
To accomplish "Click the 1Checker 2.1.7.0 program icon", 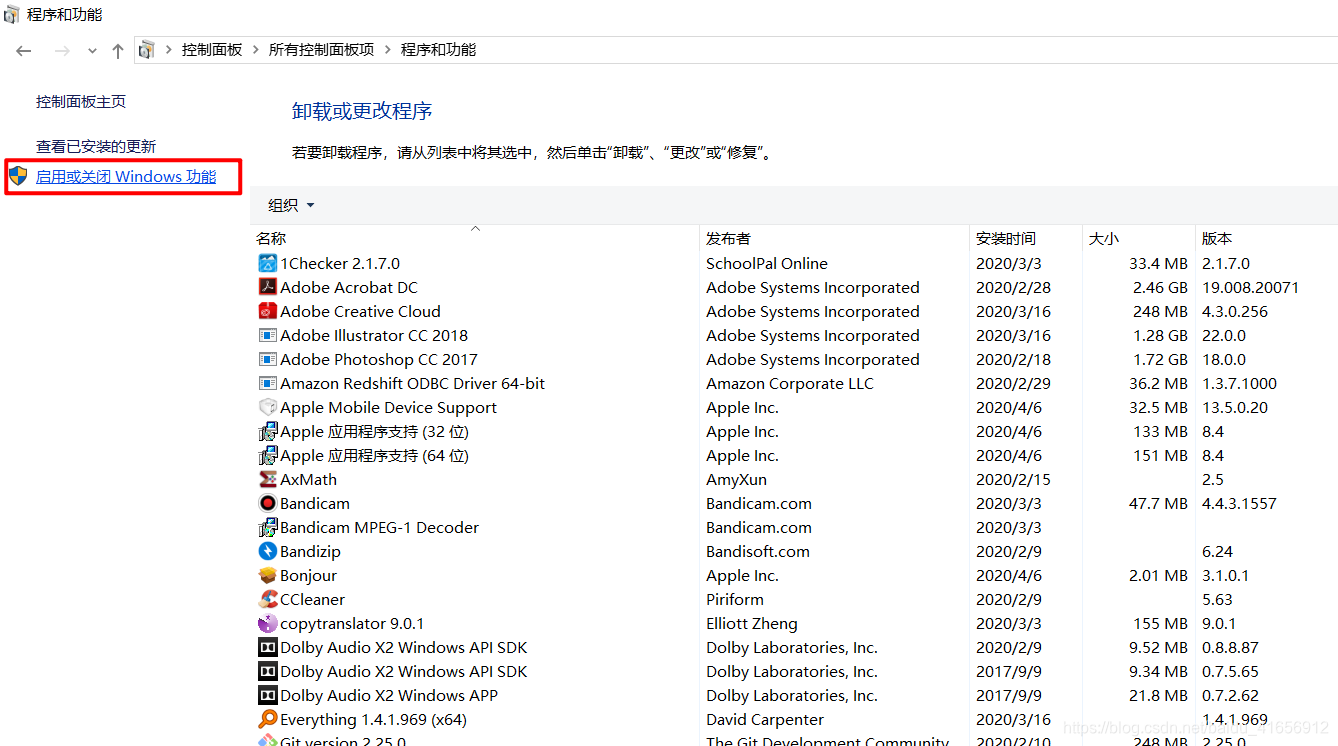I will coord(267,263).
